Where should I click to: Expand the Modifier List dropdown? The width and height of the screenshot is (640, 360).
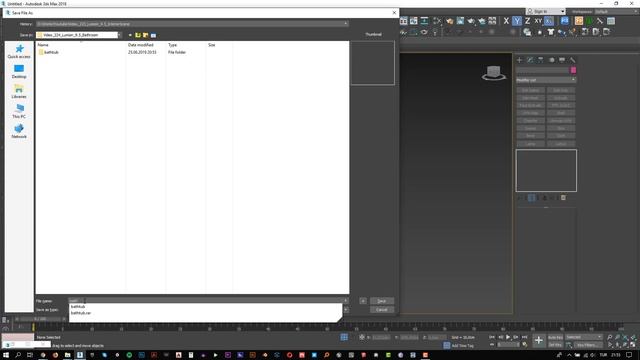pyautogui.click(x=546, y=80)
